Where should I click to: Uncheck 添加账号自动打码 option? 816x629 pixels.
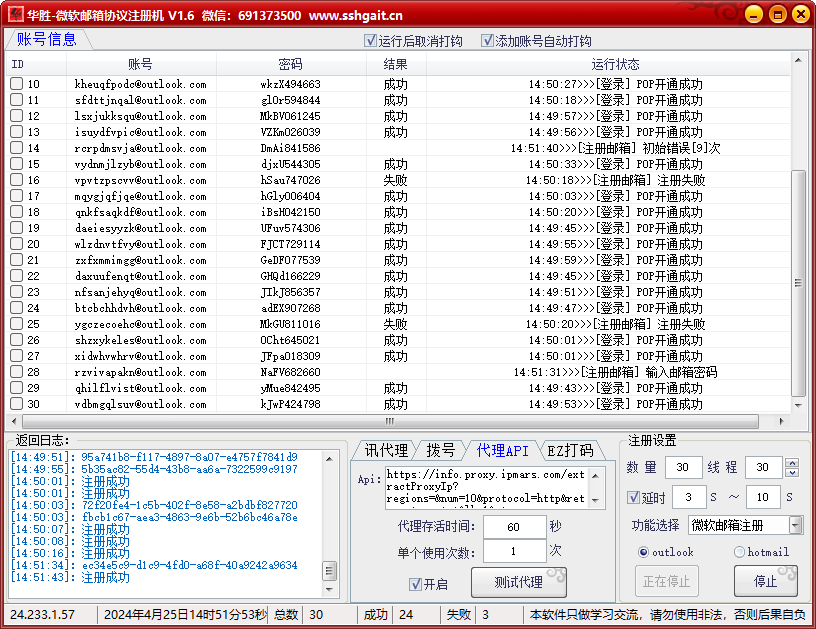click(488, 41)
